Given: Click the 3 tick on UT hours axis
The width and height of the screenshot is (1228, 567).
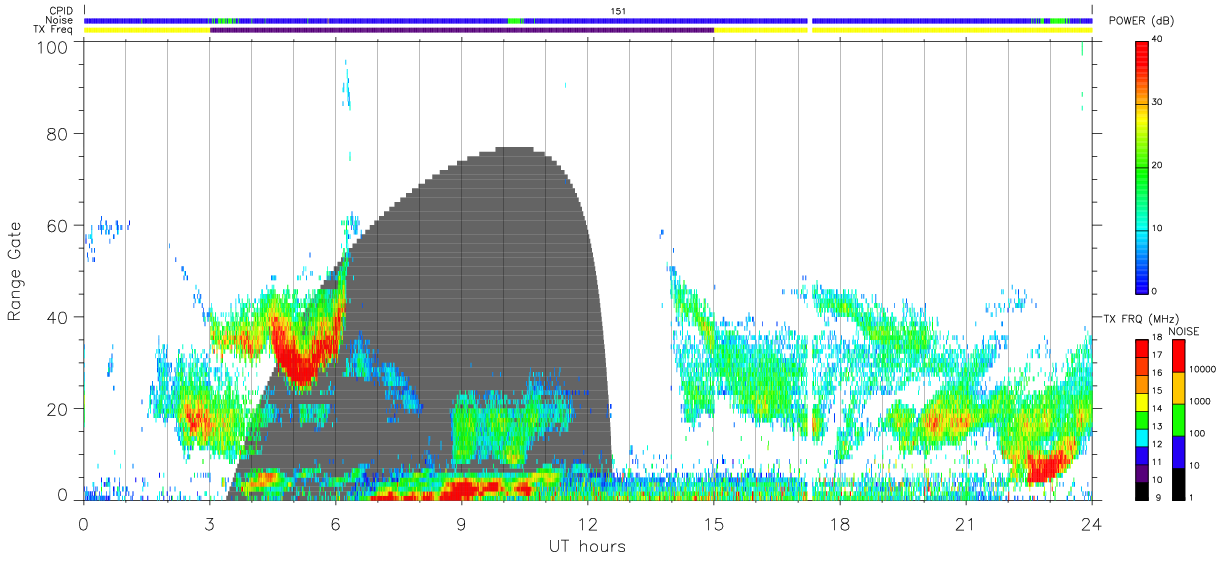Looking at the screenshot, I should pos(210,522).
